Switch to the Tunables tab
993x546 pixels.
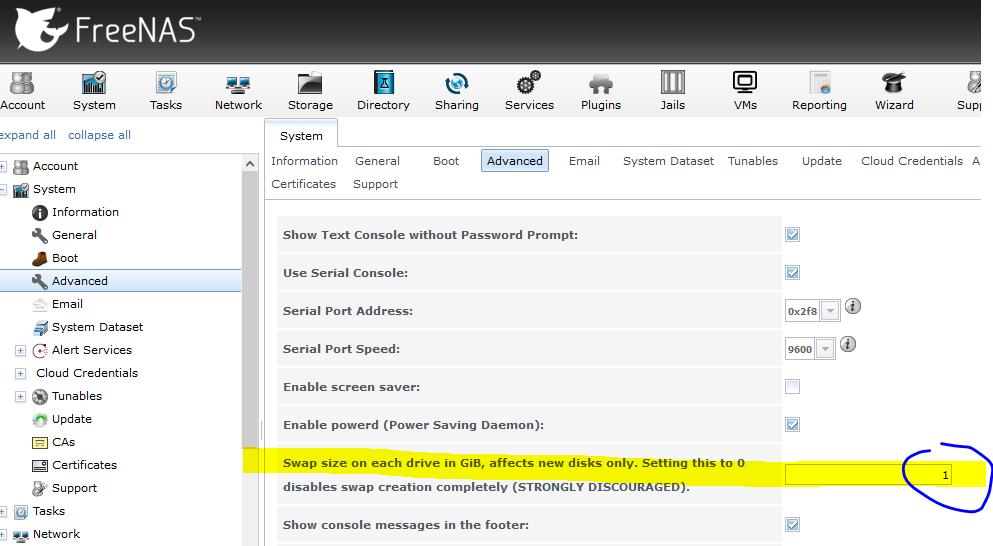pos(752,161)
